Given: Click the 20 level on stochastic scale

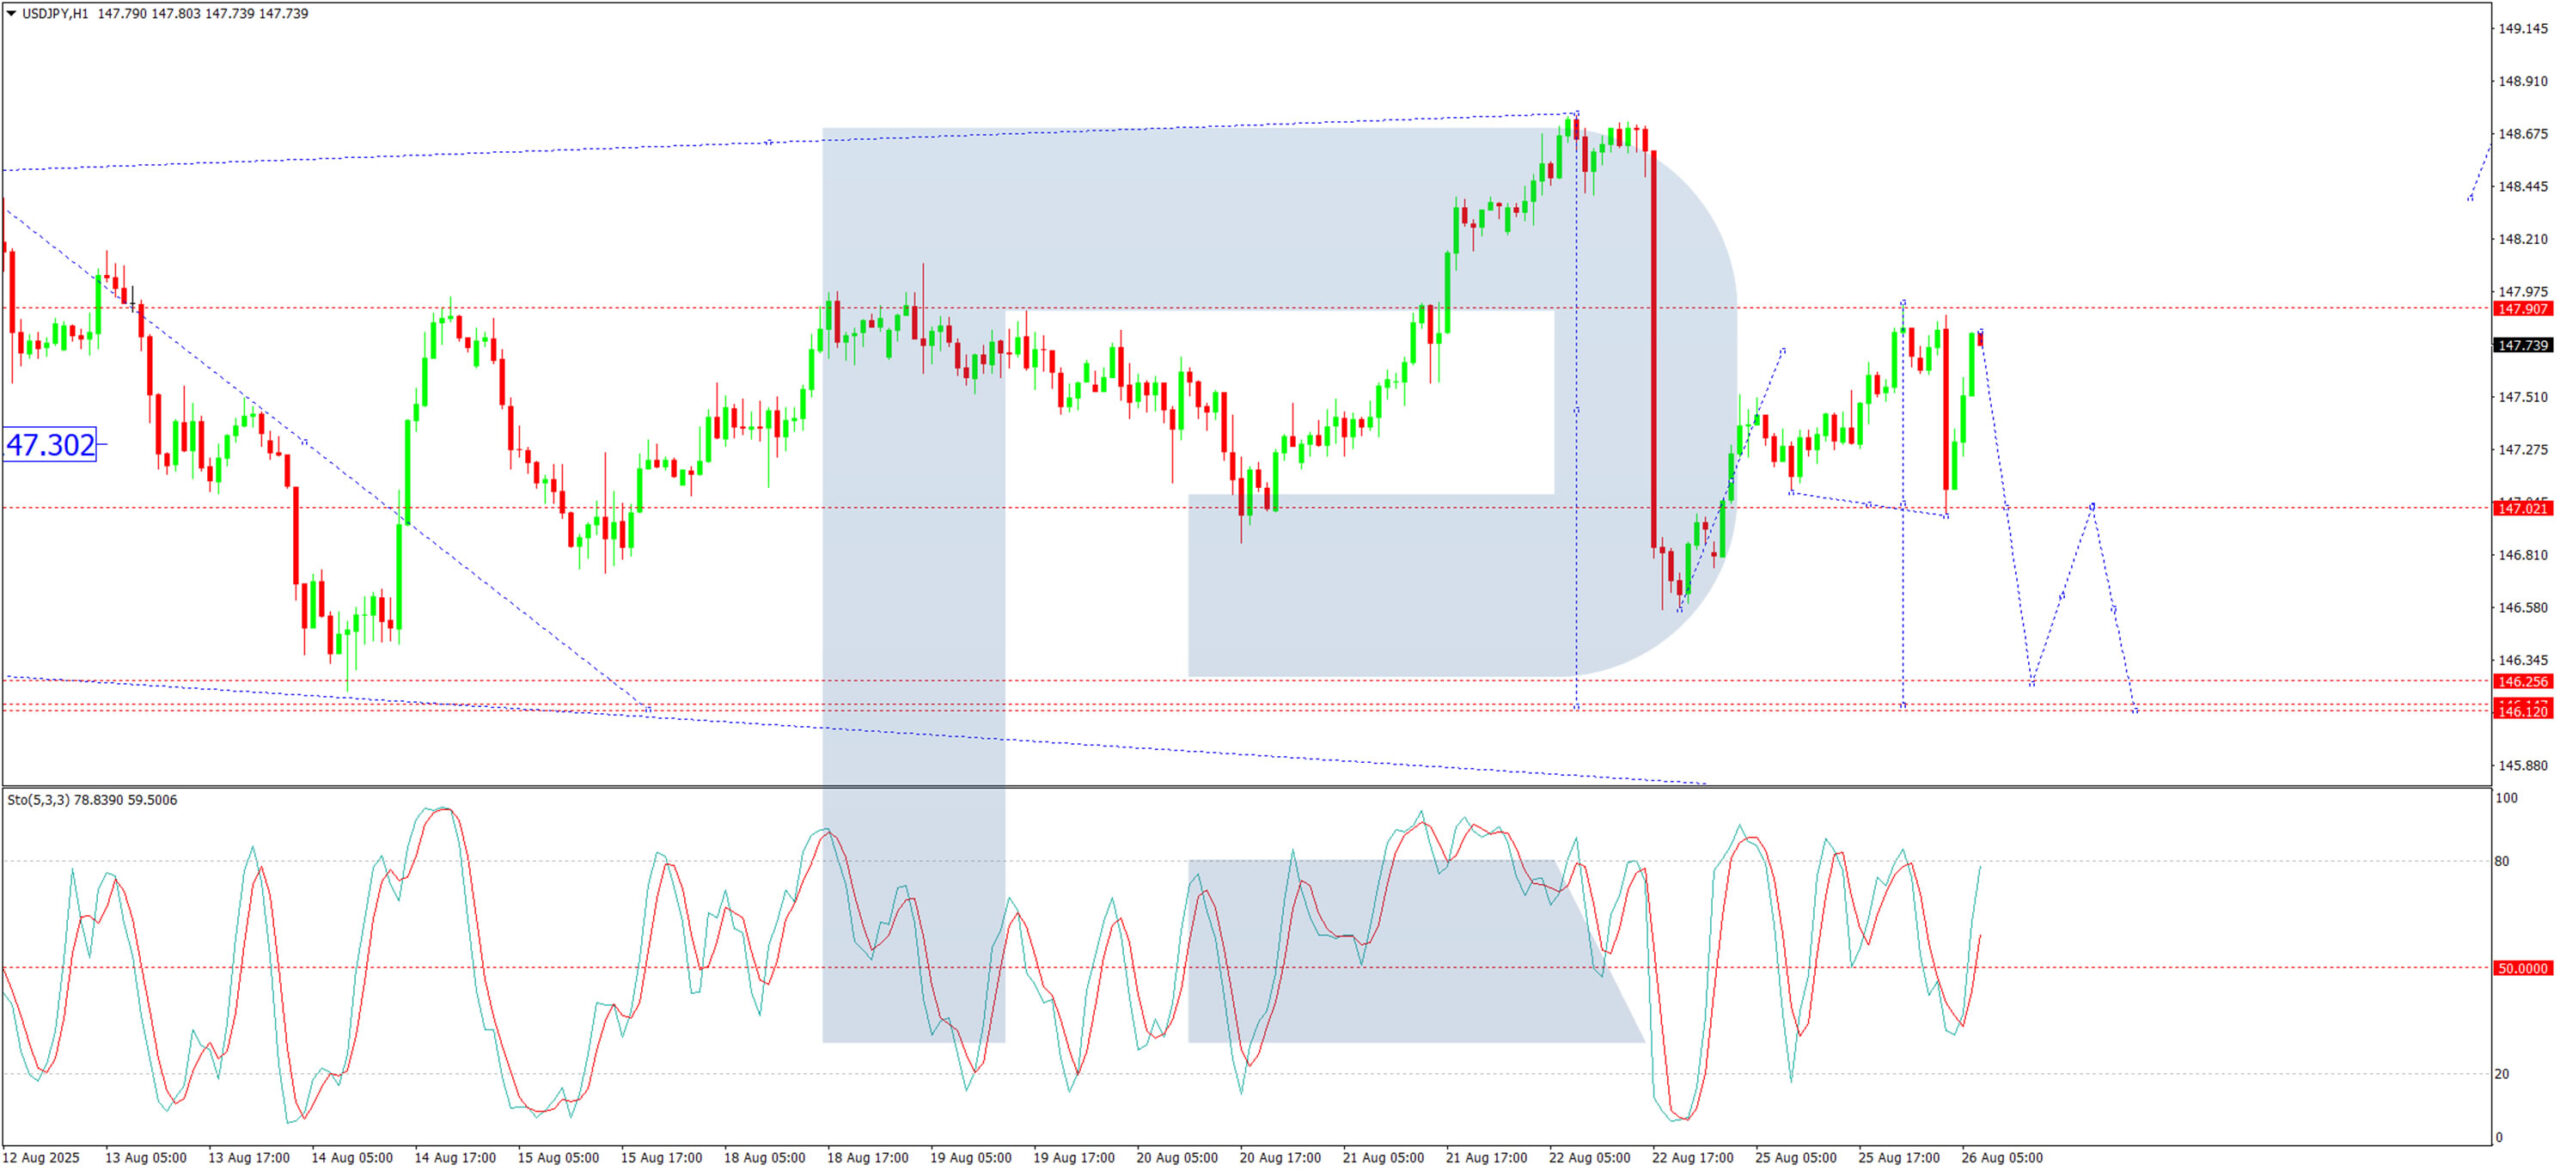Looking at the screenshot, I should (x=2501, y=1074).
